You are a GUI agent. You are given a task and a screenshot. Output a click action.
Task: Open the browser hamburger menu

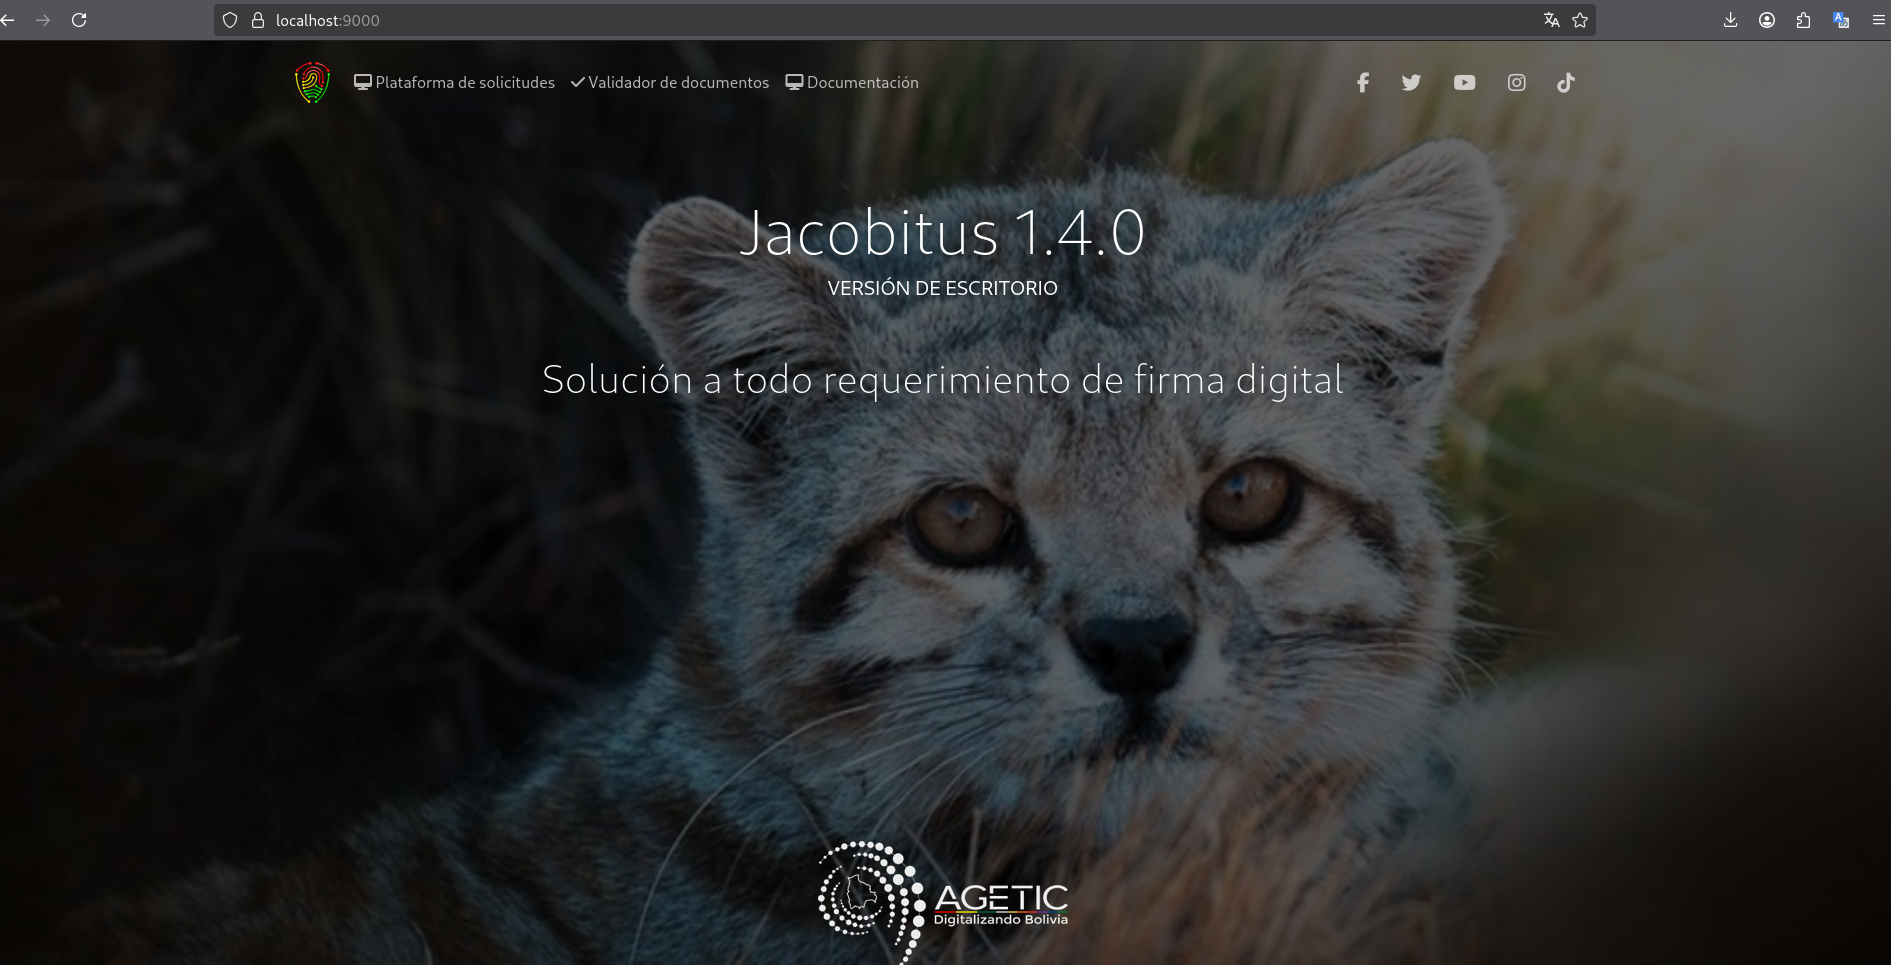tap(1879, 20)
